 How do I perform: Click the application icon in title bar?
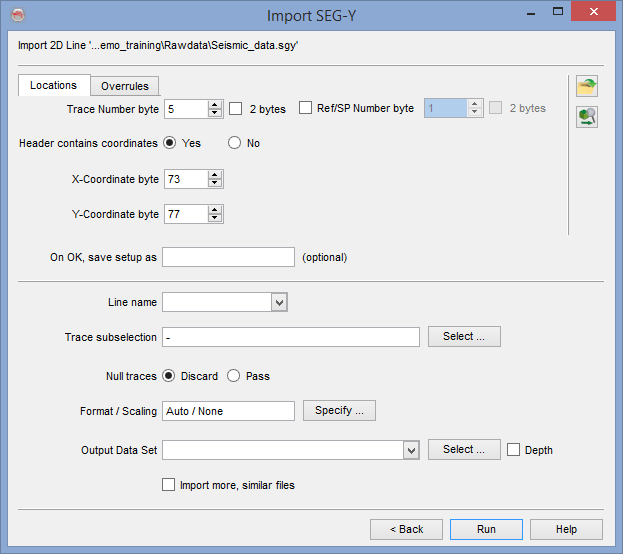pyautogui.click(x=14, y=15)
